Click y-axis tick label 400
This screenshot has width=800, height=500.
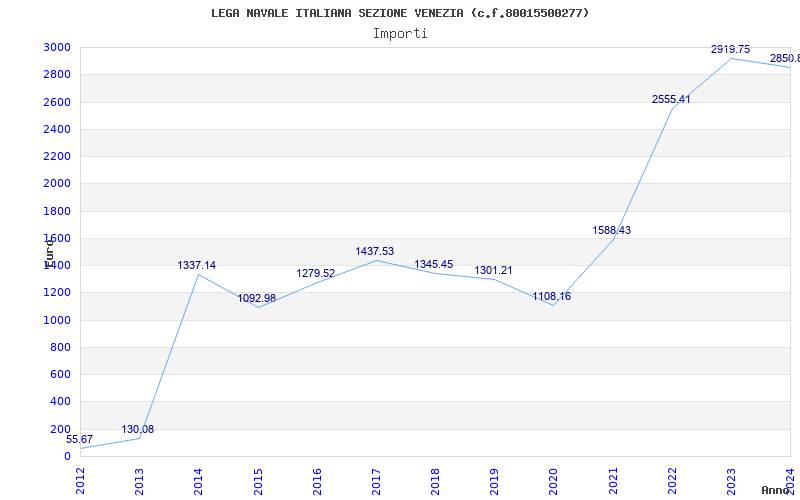(x=60, y=402)
